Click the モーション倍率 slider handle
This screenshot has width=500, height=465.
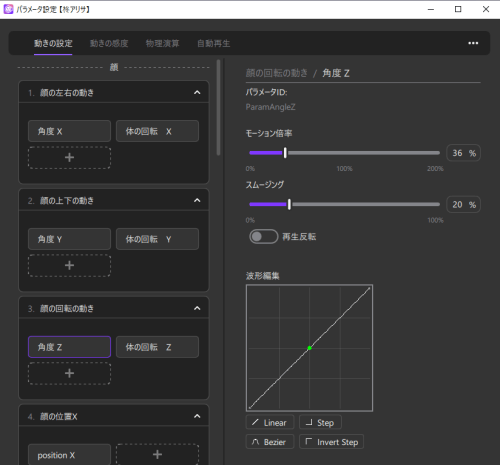click(285, 153)
